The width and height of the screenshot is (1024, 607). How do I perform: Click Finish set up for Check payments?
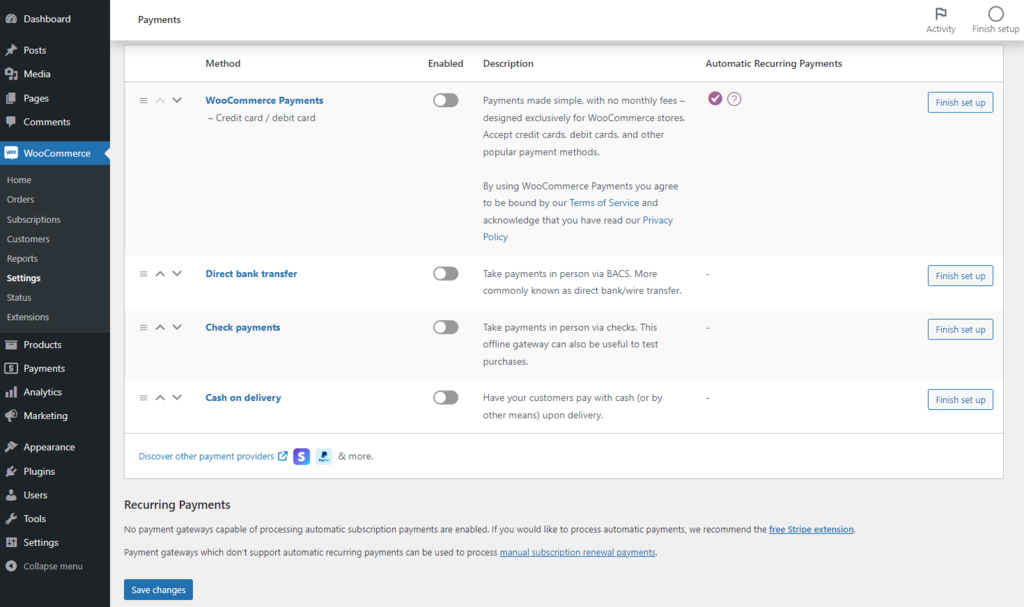960,329
